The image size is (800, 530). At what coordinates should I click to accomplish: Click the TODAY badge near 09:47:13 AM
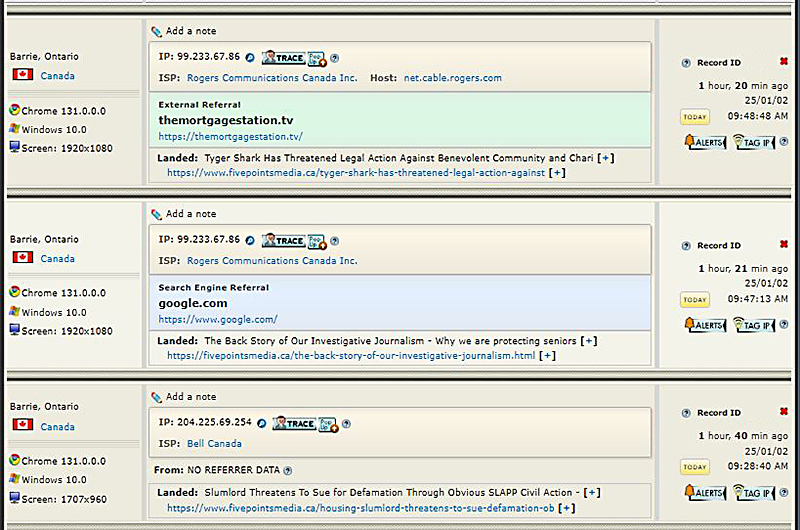tap(695, 300)
